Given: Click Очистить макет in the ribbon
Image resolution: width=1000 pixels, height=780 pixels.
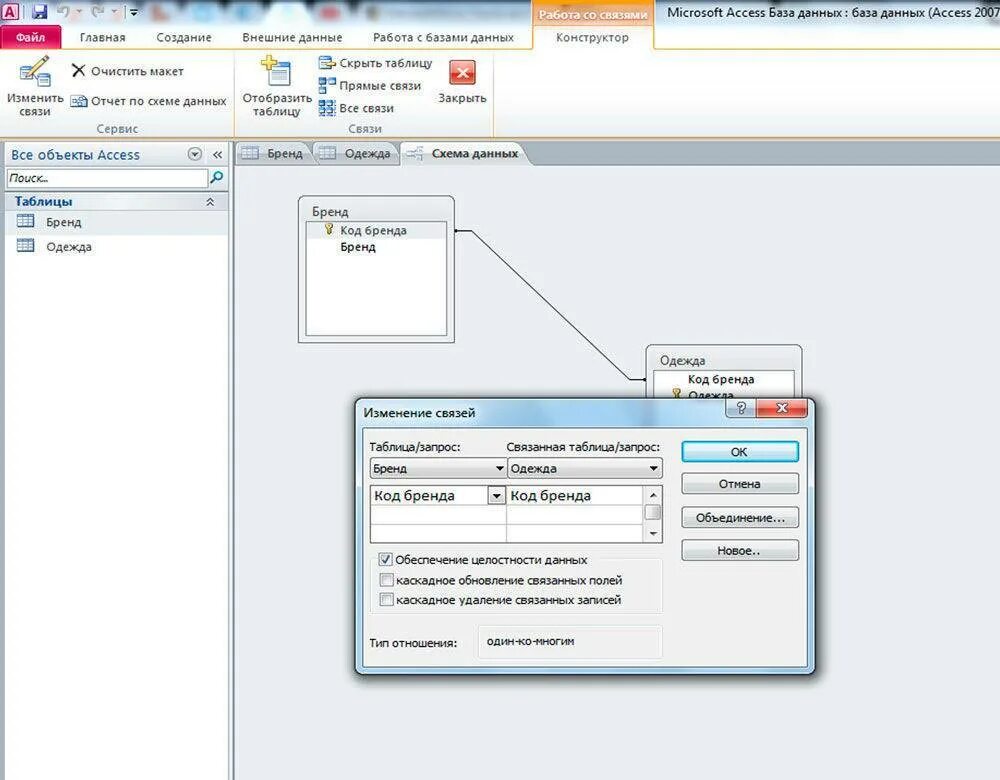Looking at the screenshot, I should [x=128, y=71].
